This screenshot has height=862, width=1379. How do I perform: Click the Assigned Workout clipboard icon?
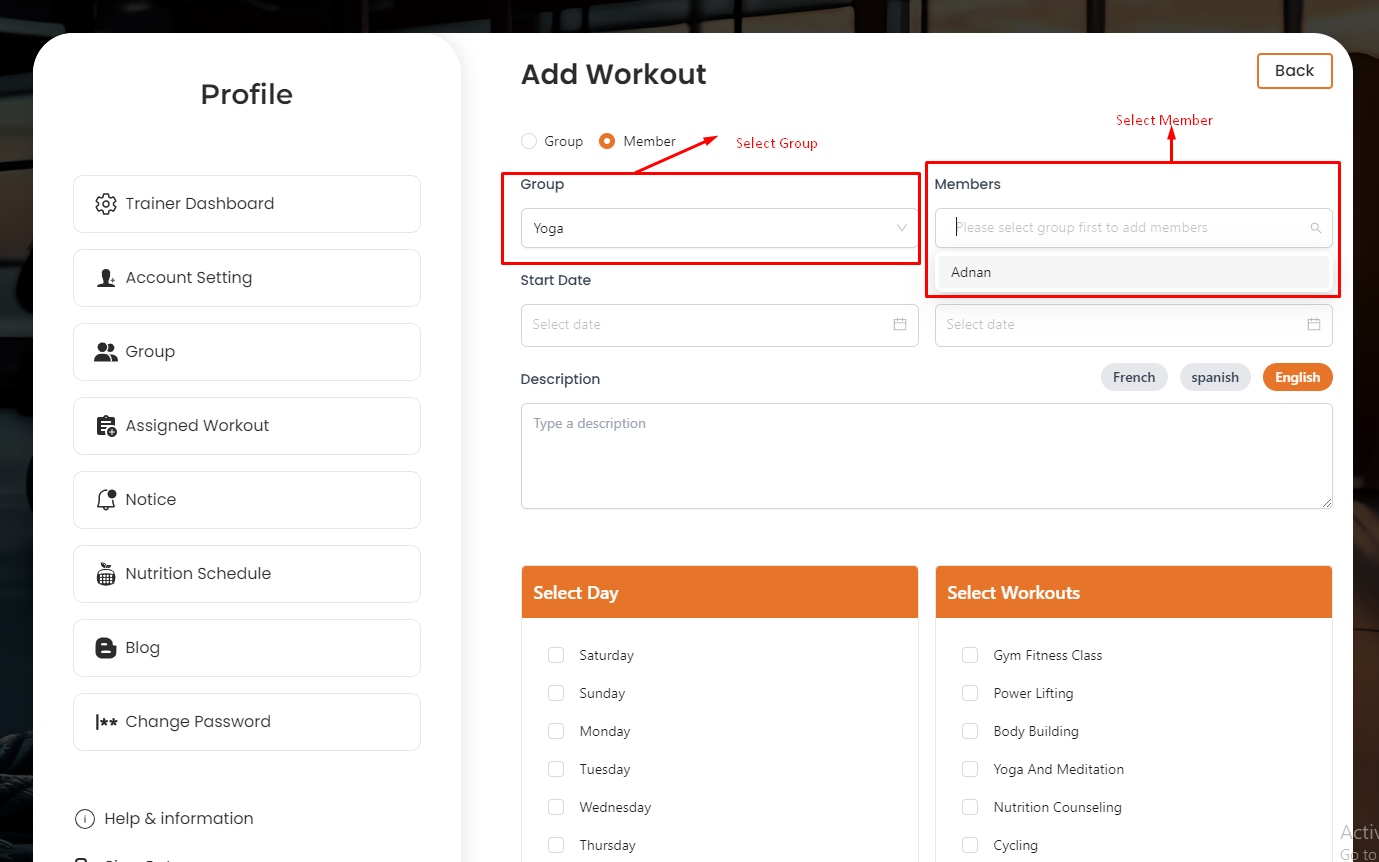point(106,426)
